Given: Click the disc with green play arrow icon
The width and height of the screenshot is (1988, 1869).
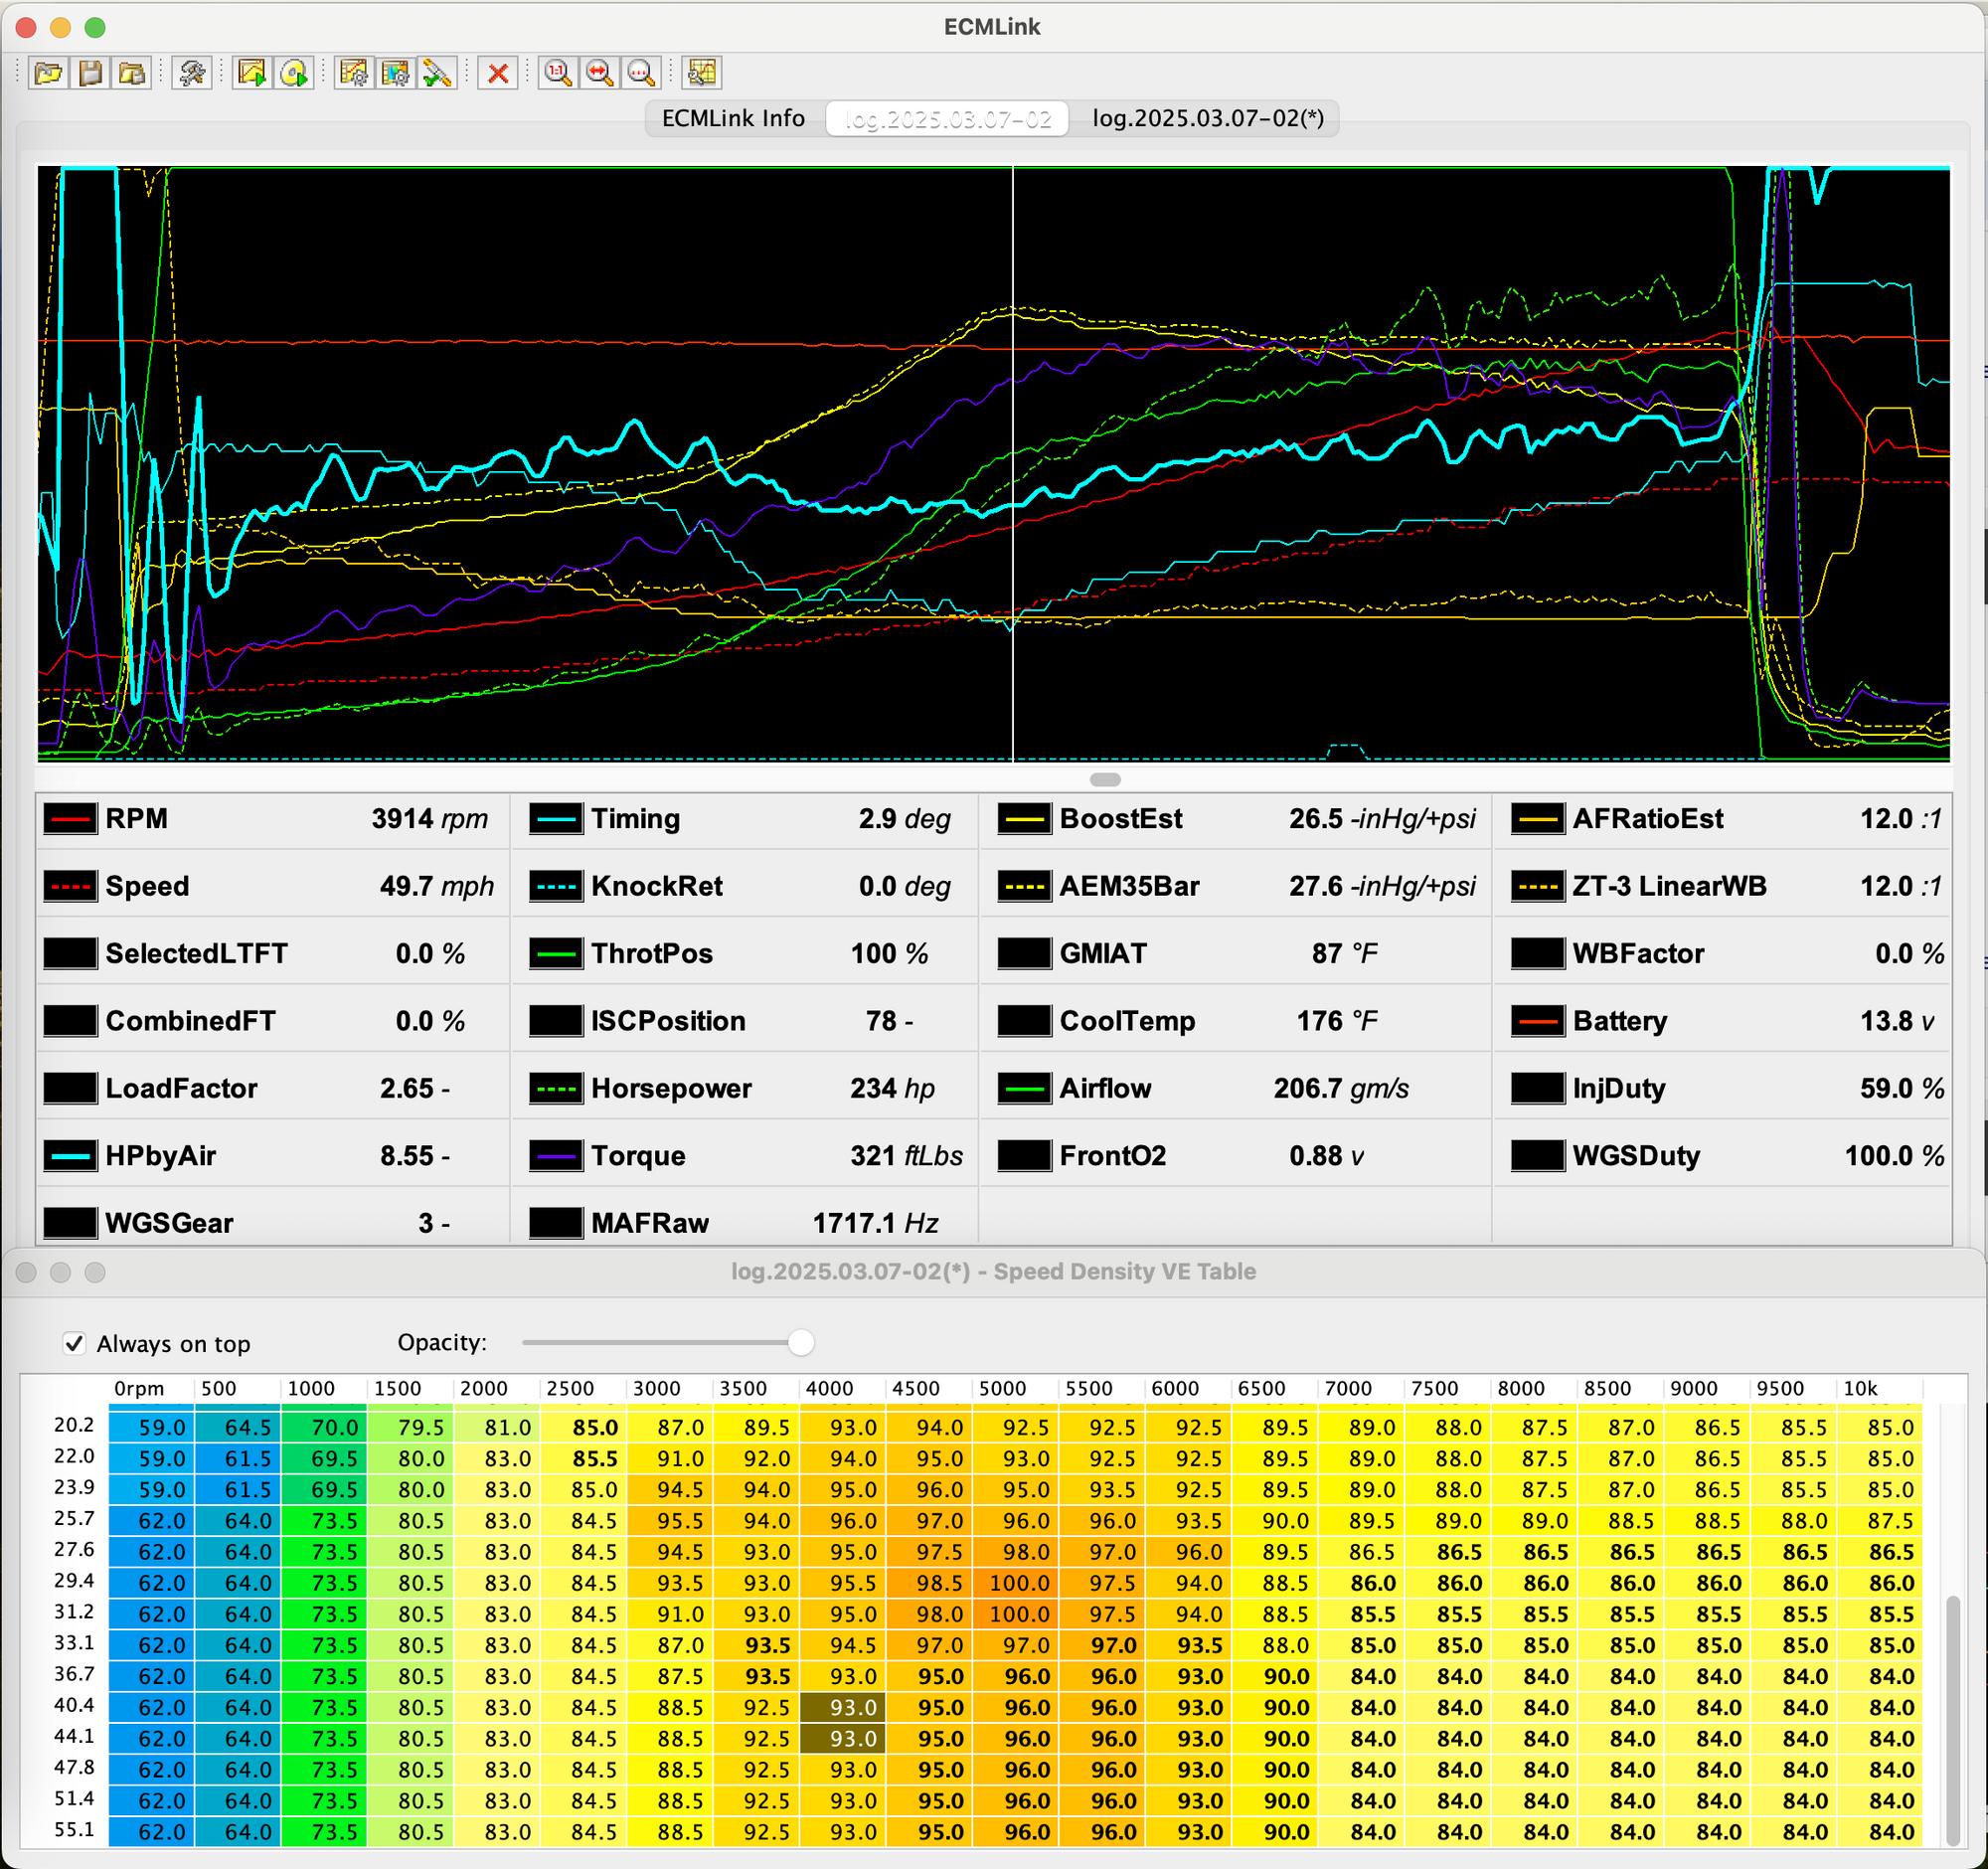Looking at the screenshot, I should pos(294,73).
